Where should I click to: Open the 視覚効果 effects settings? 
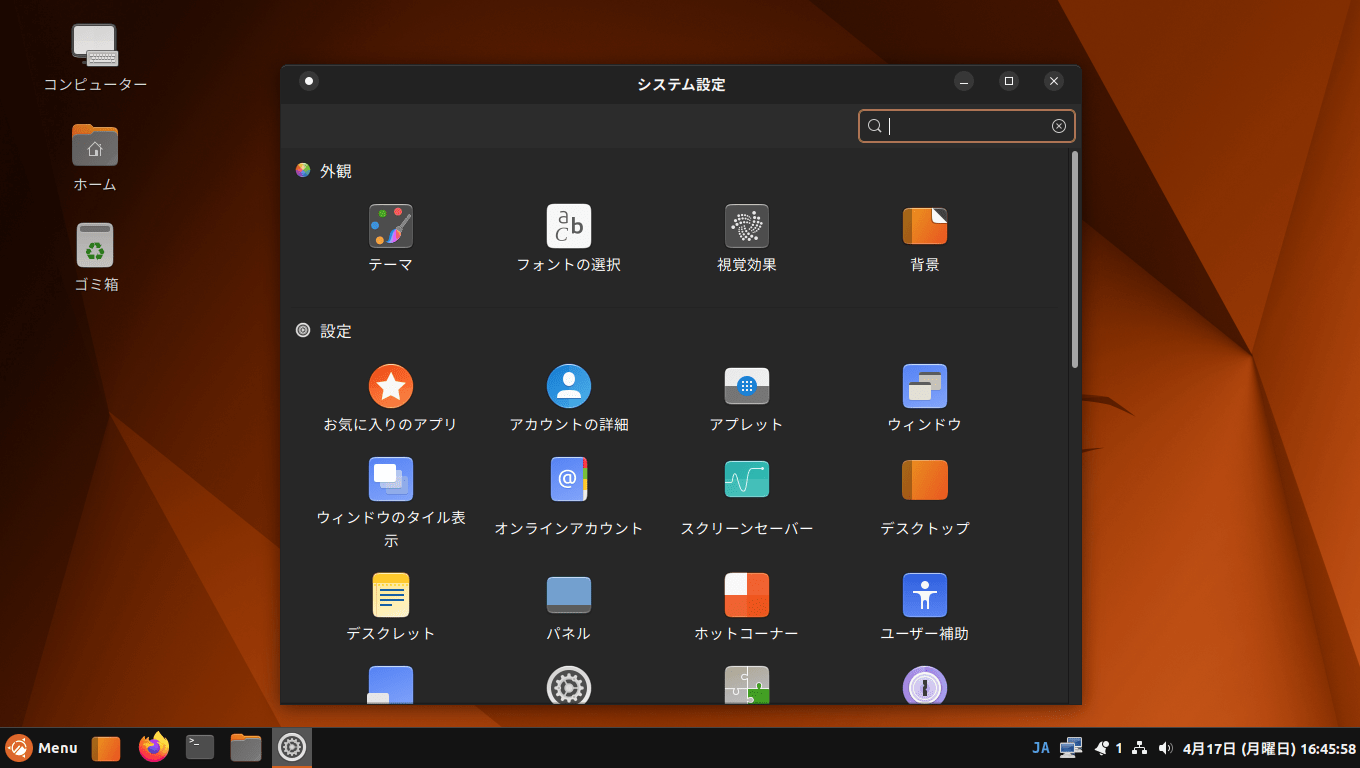coord(746,227)
